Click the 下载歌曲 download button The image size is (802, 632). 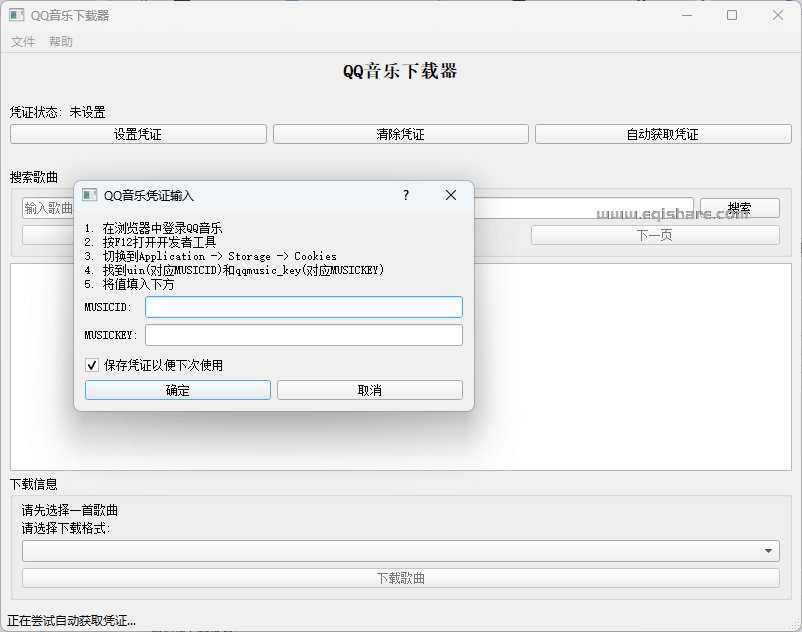click(x=400, y=577)
